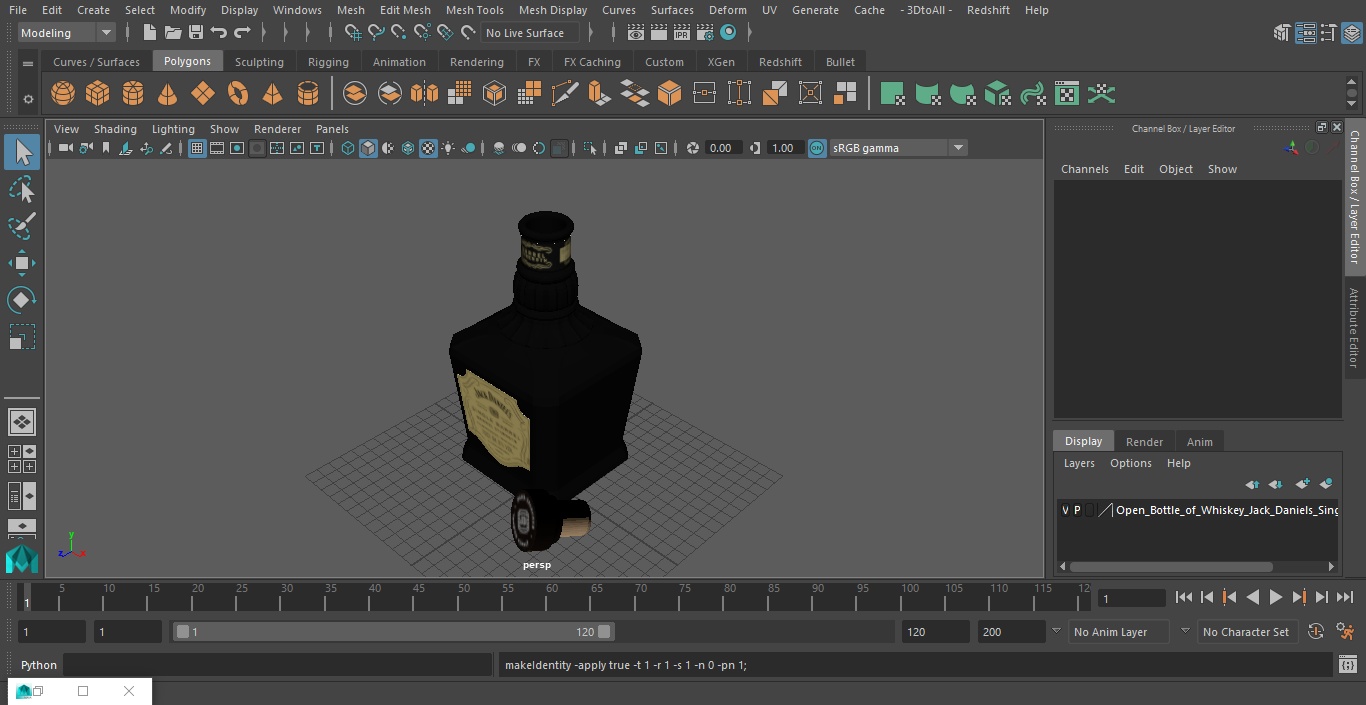Create a polygon cube from the shelf

(98, 94)
